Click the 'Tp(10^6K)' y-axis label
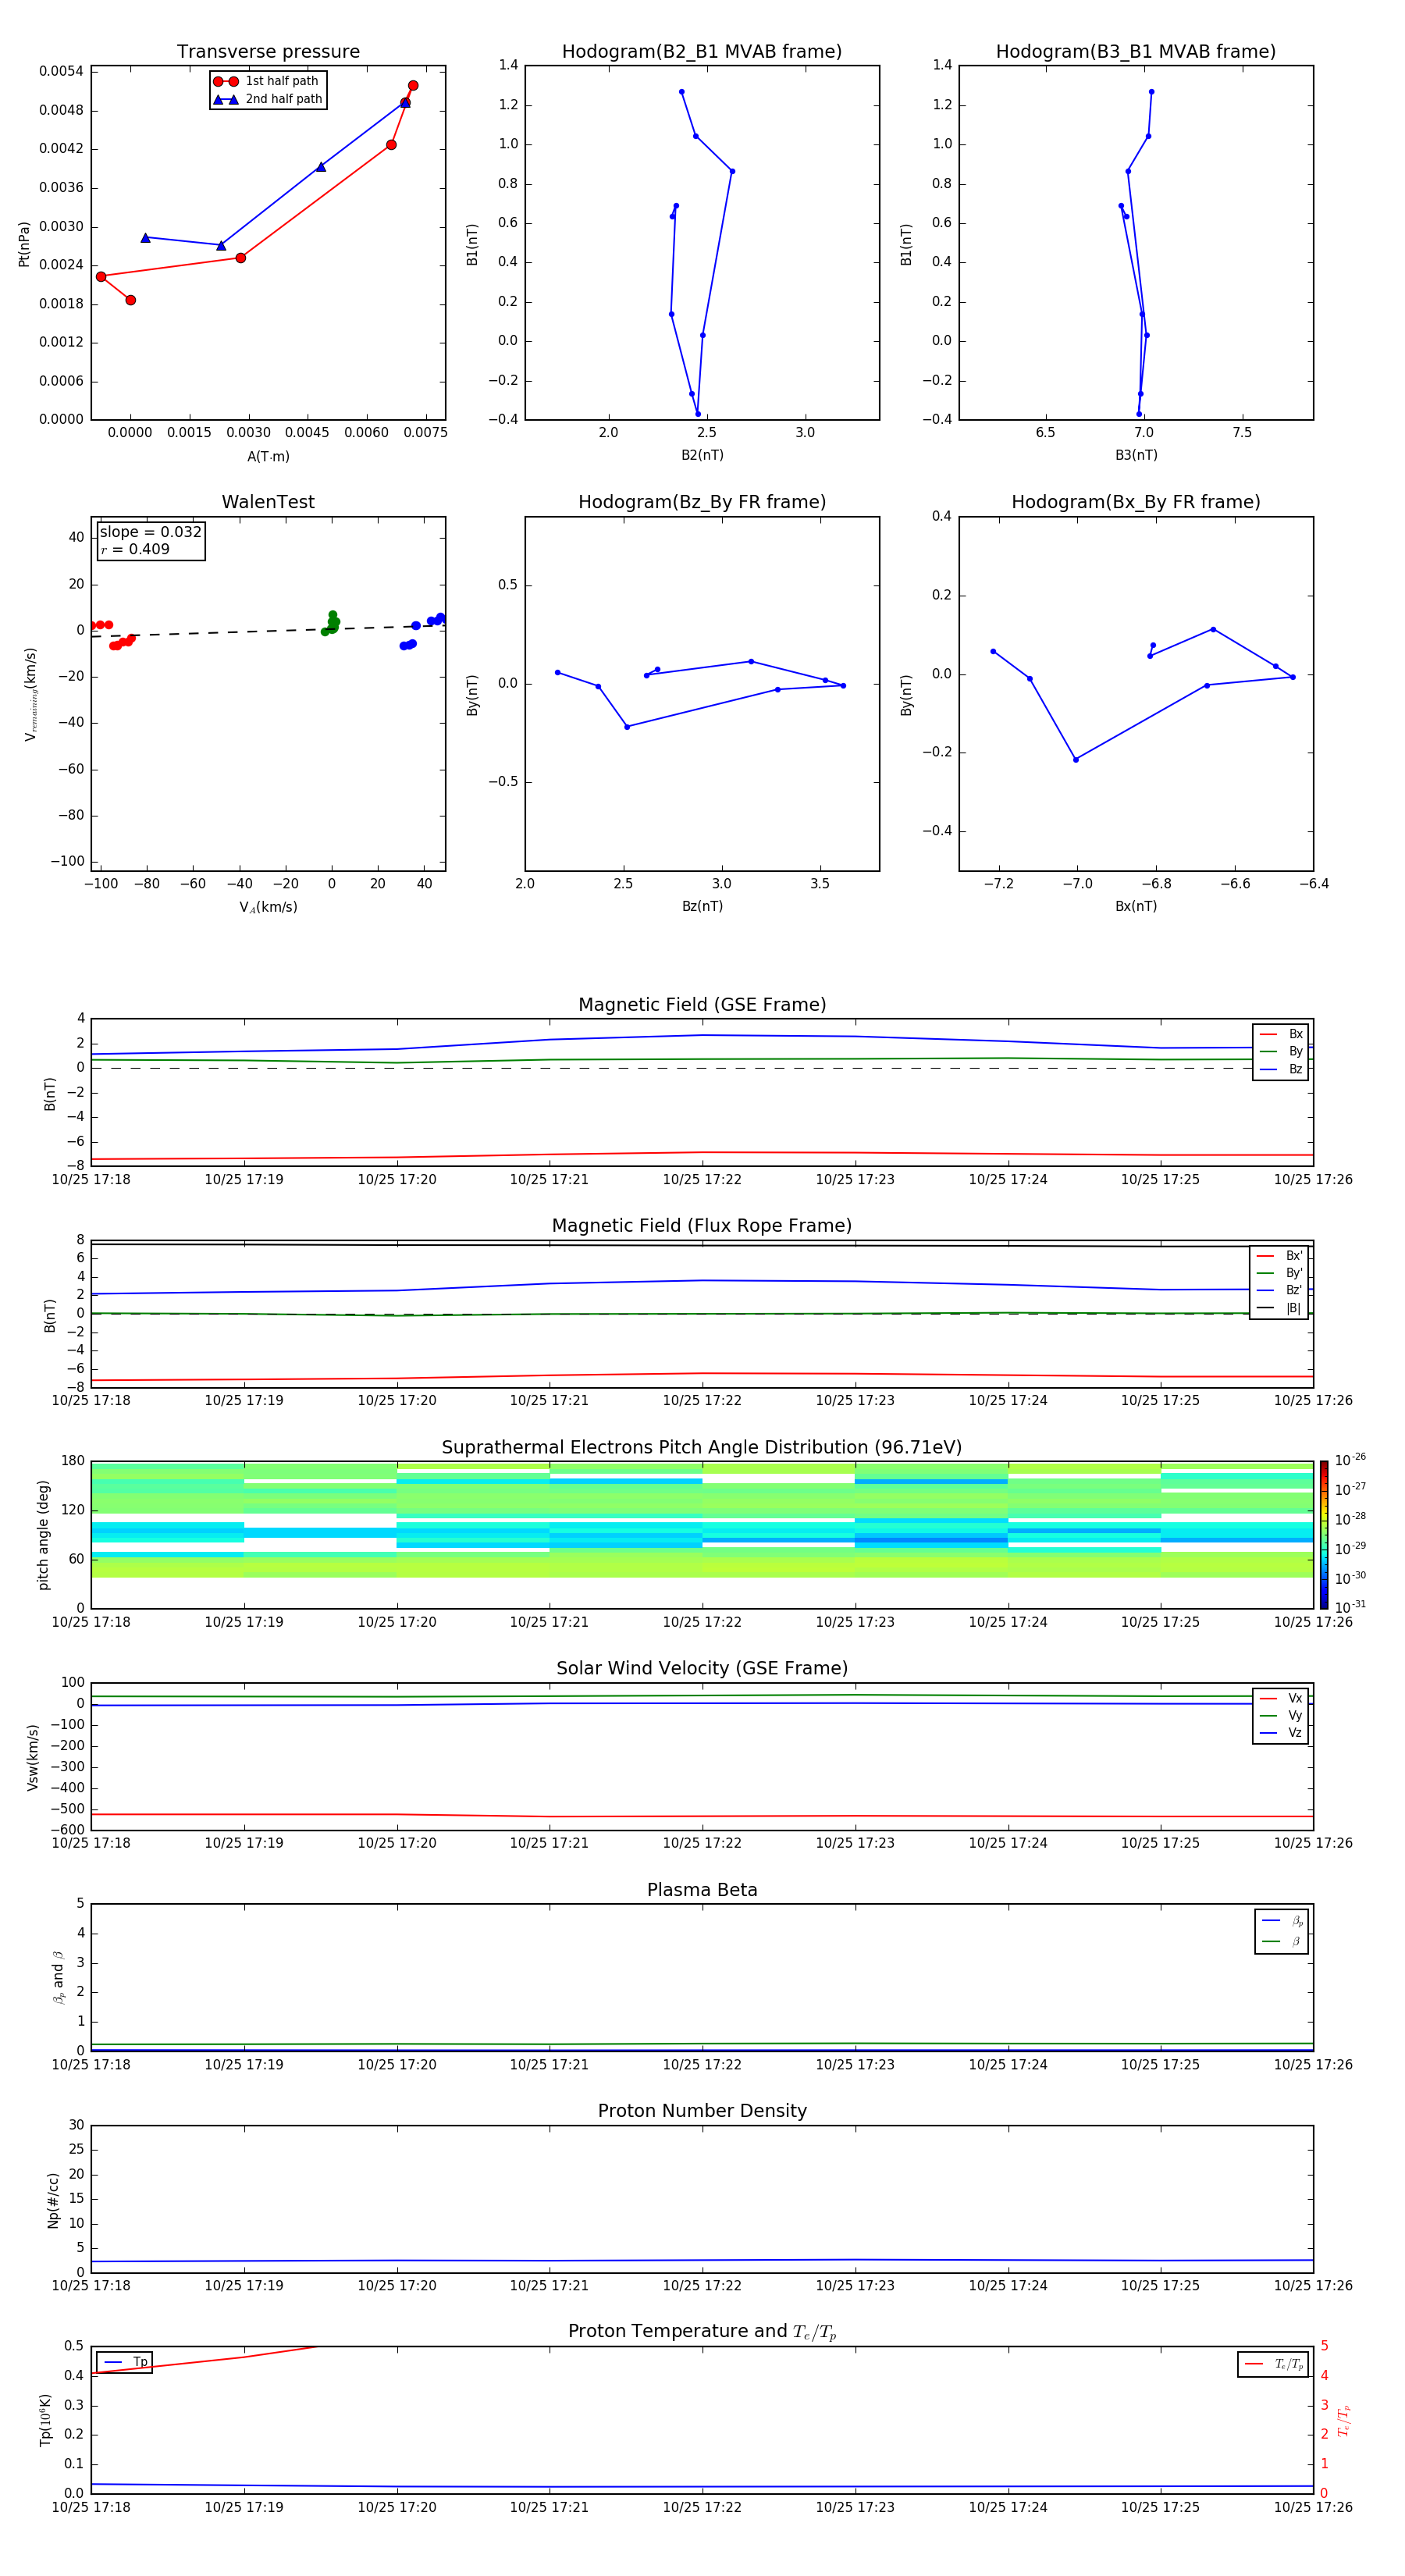 coord(45,2420)
